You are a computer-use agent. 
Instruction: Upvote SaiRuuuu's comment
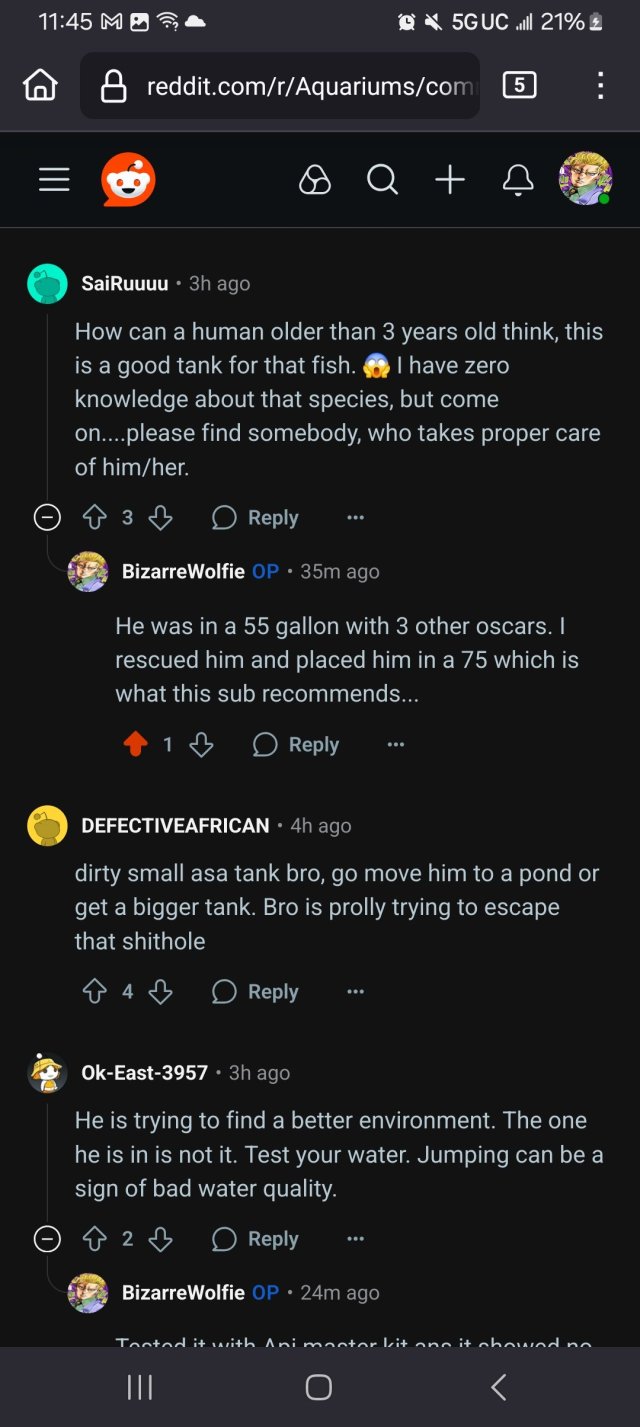pyautogui.click(x=95, y=517)
